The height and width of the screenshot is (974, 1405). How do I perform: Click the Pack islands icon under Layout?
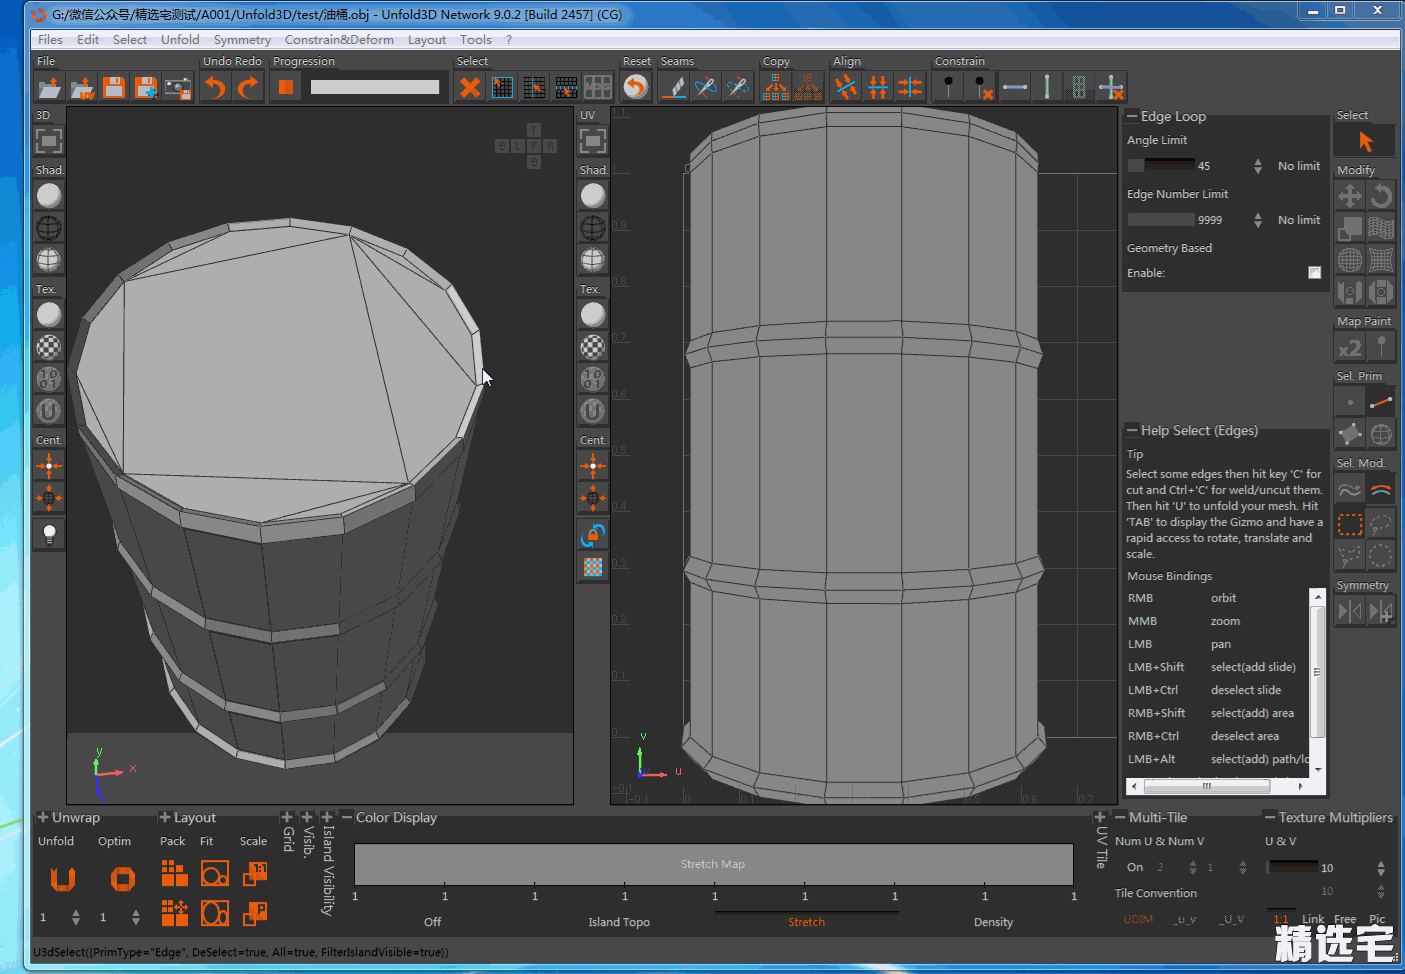[x=175, y=873]
